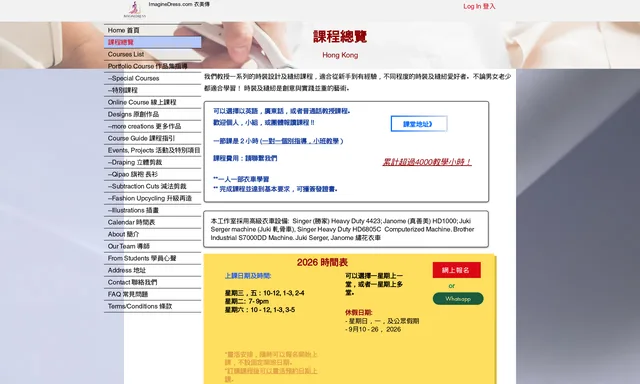The width and height of the screenshot is (640, 384).
Task: Click the orange 訂購課程後 underlined note
Action: [x=271, y=375]
